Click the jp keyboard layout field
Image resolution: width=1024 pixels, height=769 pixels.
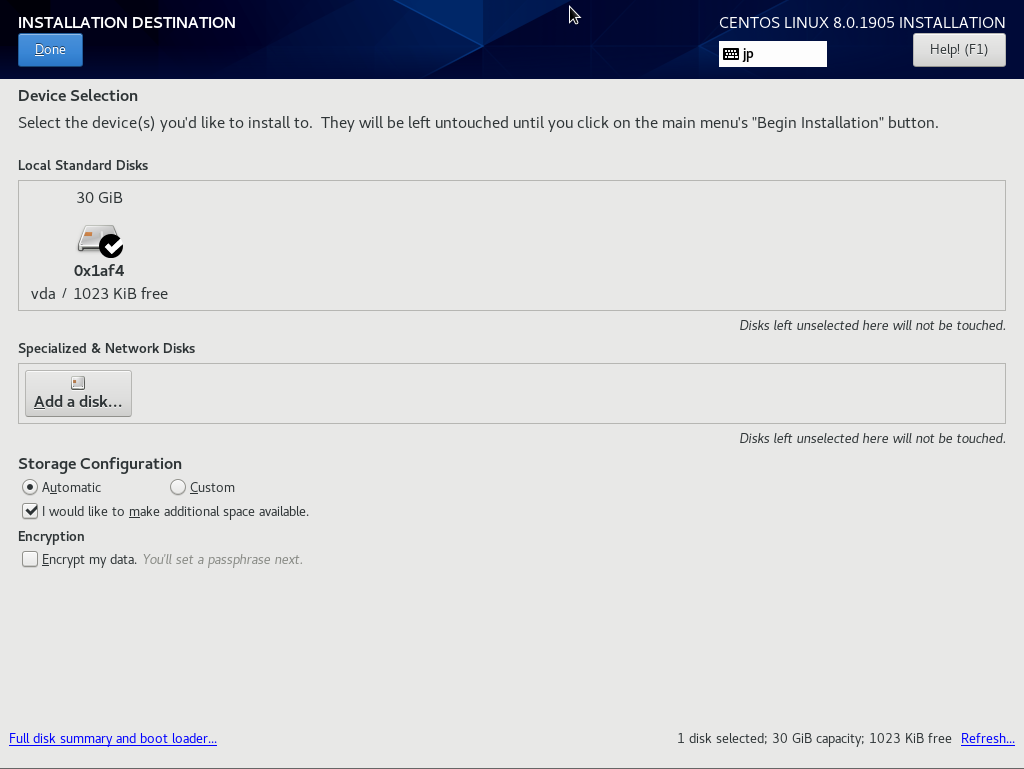[782, 55]
